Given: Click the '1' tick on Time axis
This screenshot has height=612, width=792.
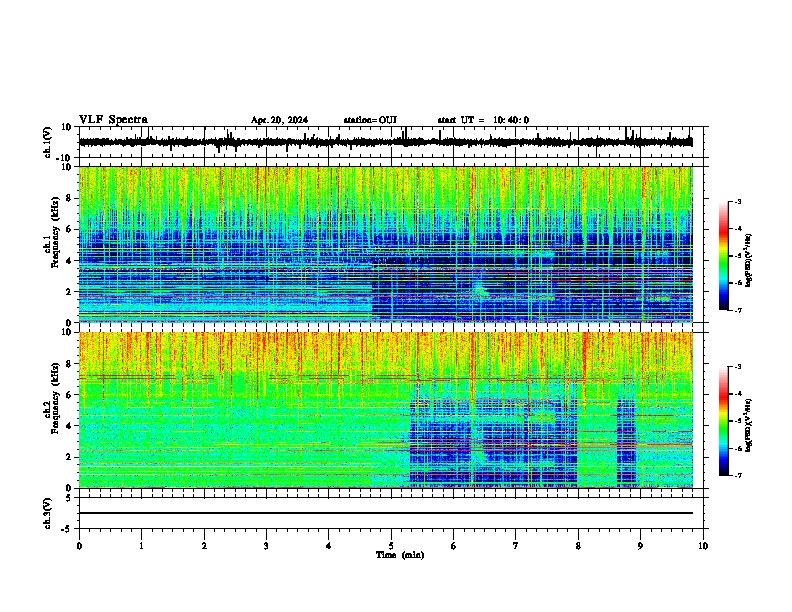Looking at the screenshot, I should [141, 546].
